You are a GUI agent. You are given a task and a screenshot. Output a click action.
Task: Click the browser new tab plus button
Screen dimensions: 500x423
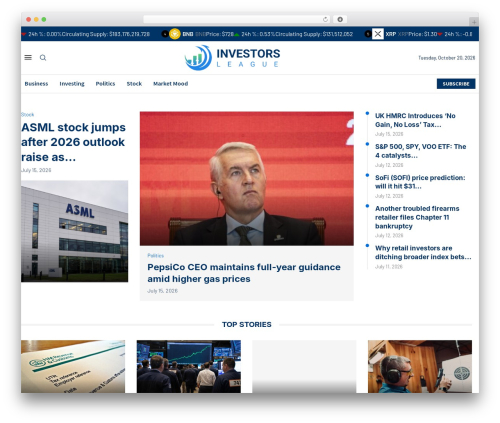coord(474,22)
